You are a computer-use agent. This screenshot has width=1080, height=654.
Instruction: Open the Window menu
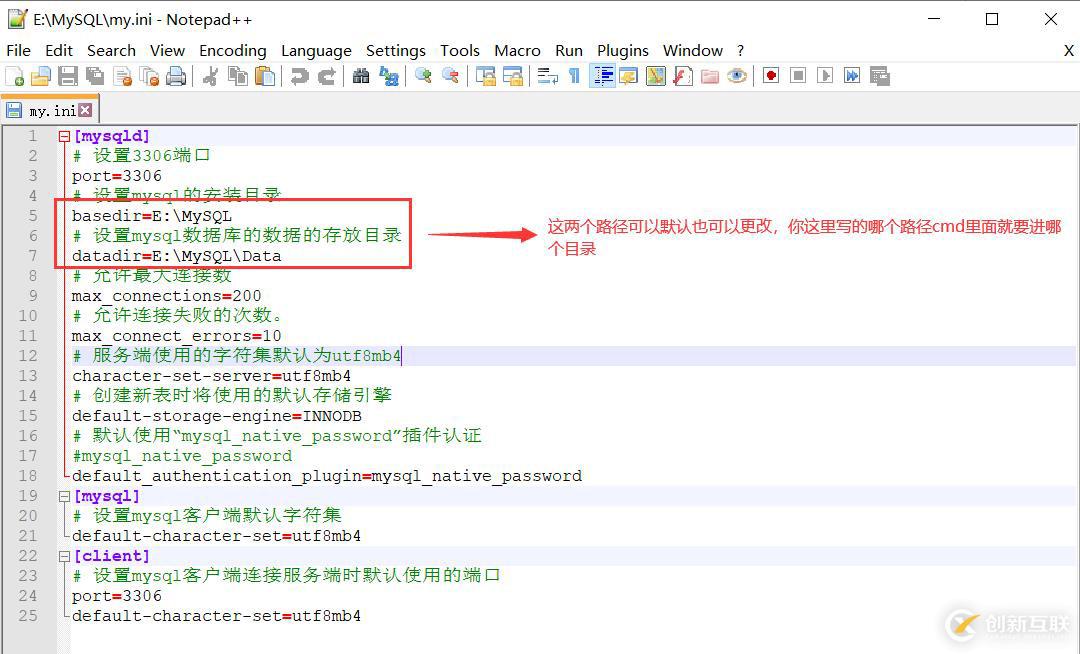tap(693, 50)
